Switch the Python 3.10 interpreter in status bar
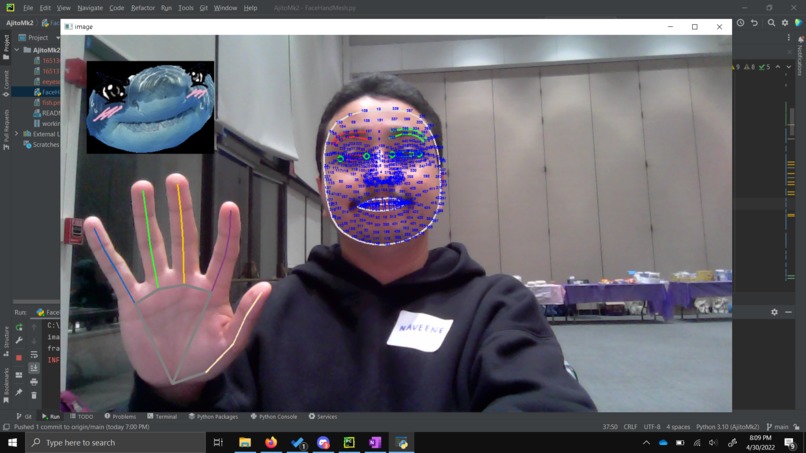Viewport: 806px width, 453px height. (x=727, y=427)
